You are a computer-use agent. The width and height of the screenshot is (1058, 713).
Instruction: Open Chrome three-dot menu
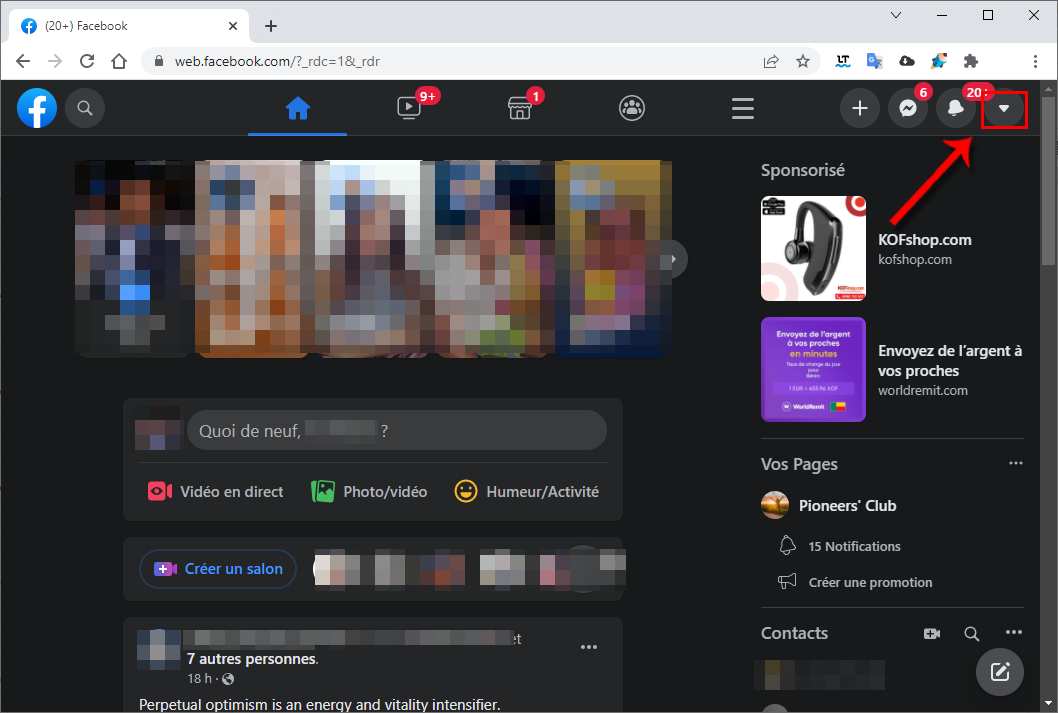coord(1035,61)
